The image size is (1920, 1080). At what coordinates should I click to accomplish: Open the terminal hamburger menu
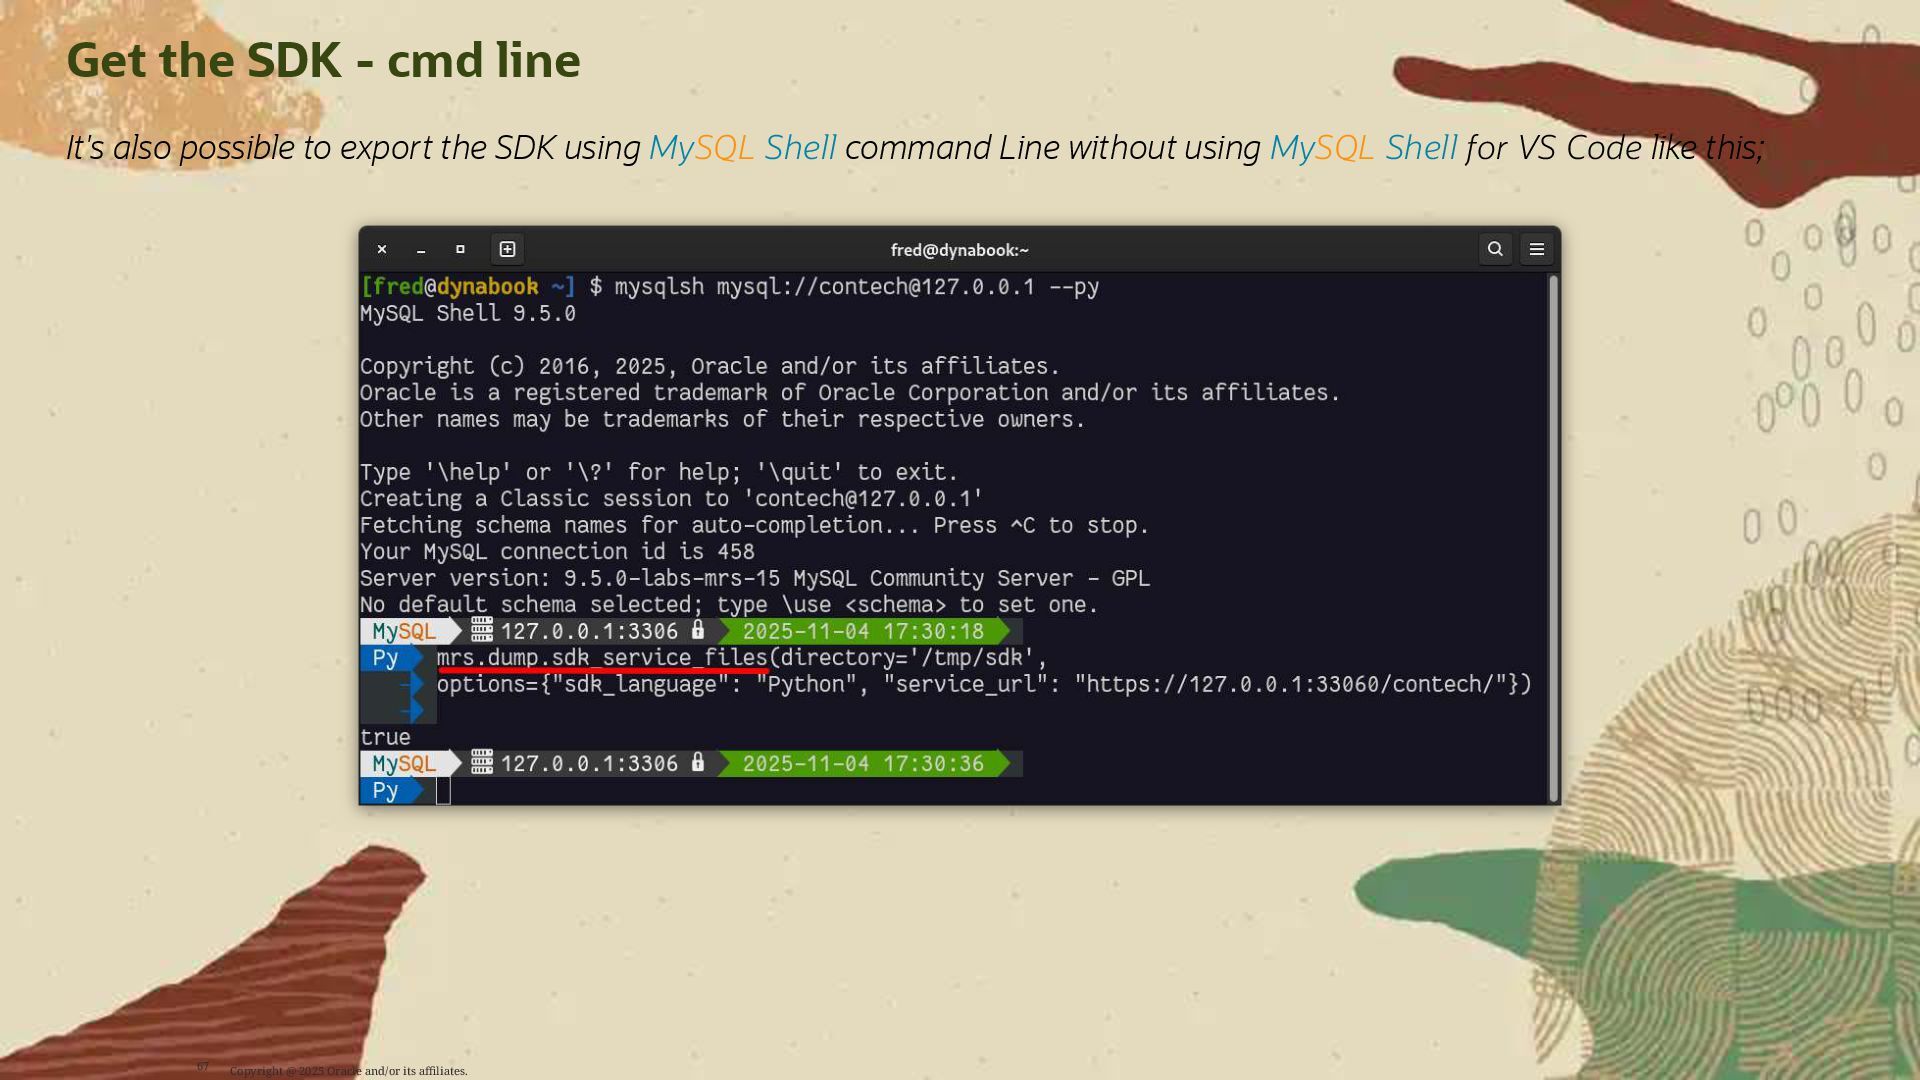click(x=1537, y=249)
